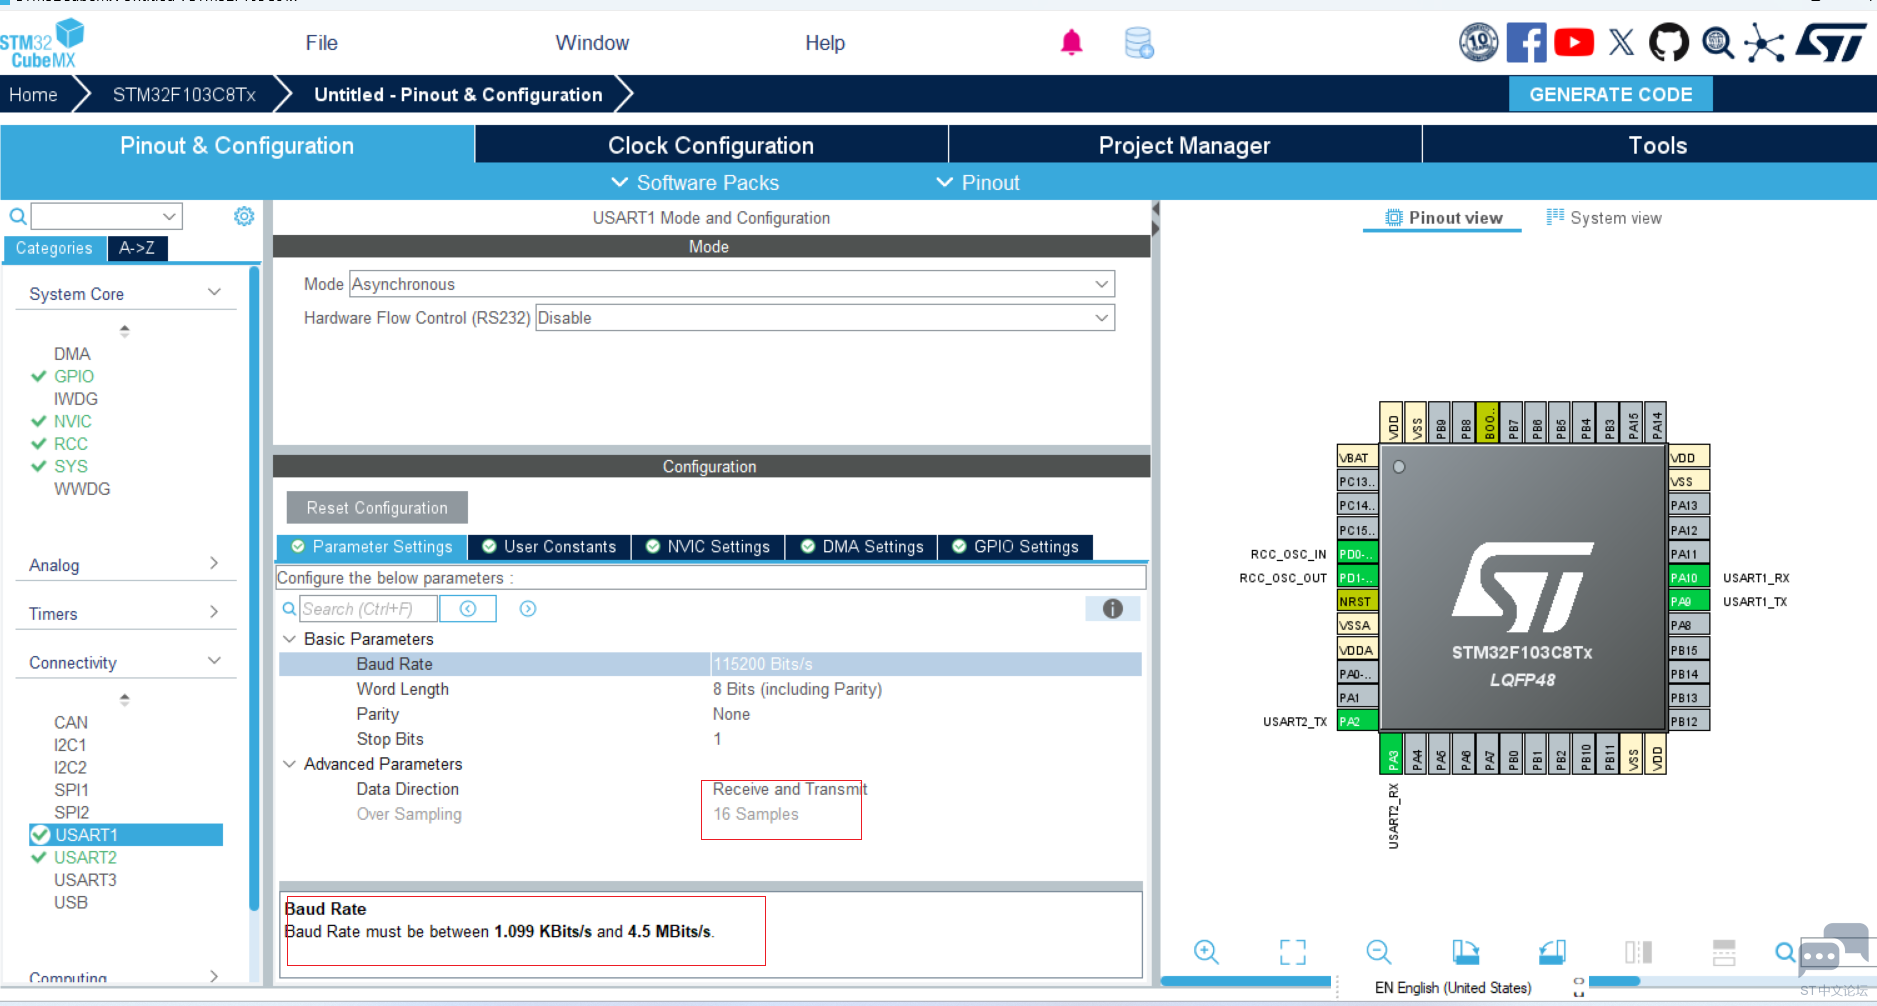Open the User Constants tab
Screen dimensions: 1877x1006
(x=549, y=547)
